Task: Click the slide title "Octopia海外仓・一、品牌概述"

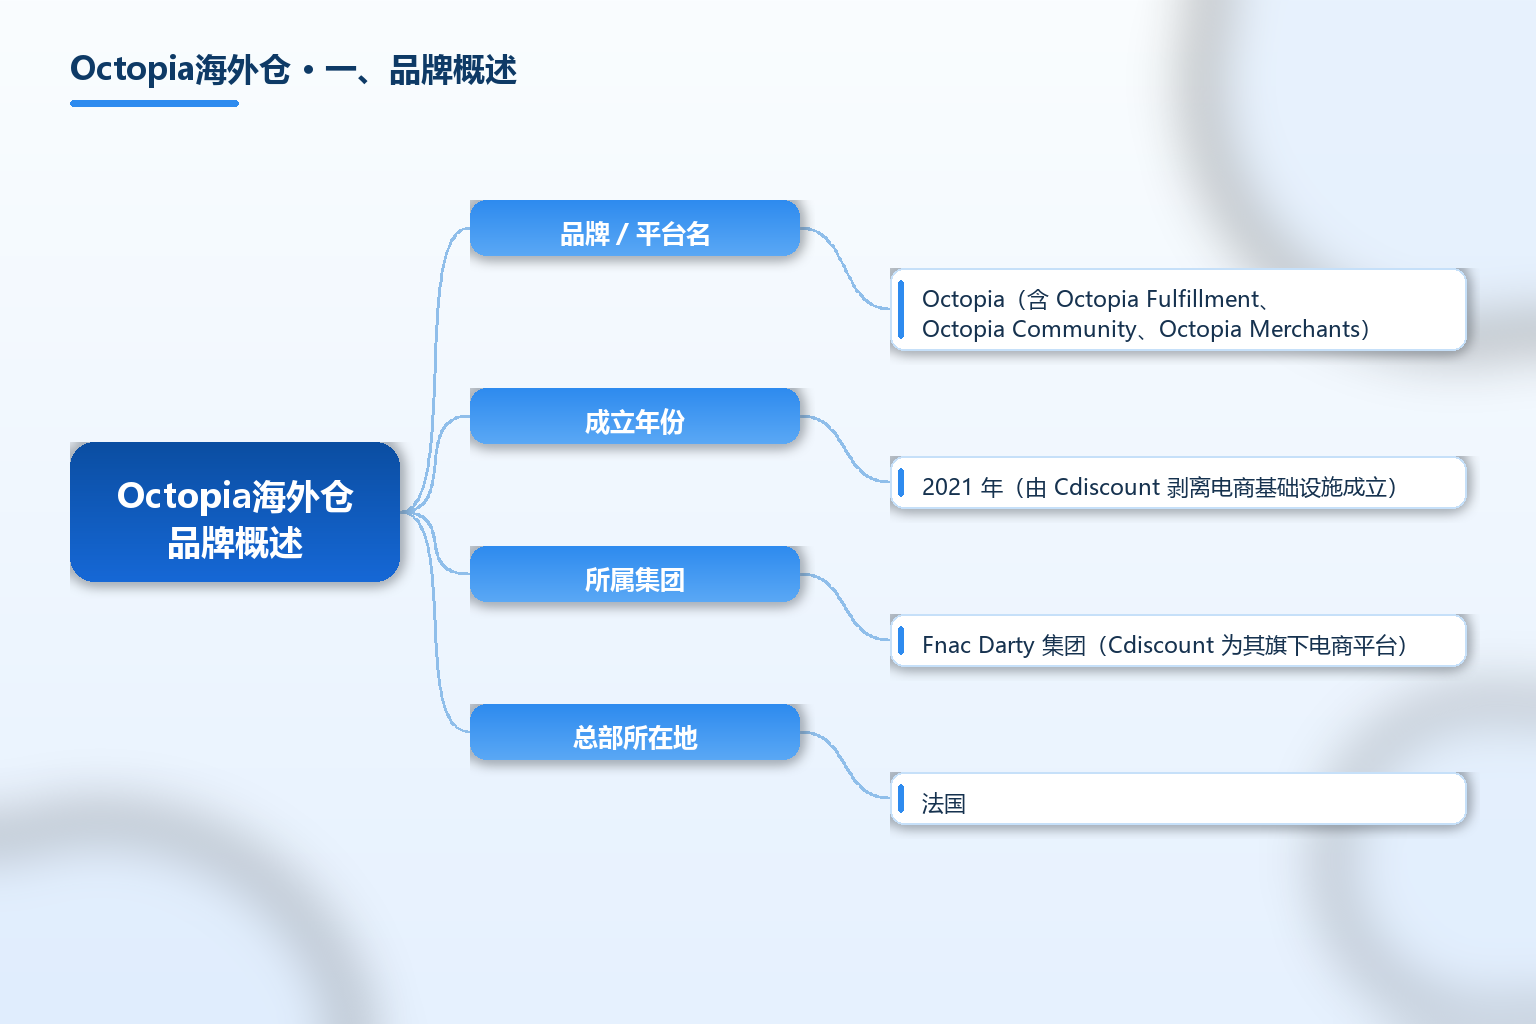Action: 293,70
